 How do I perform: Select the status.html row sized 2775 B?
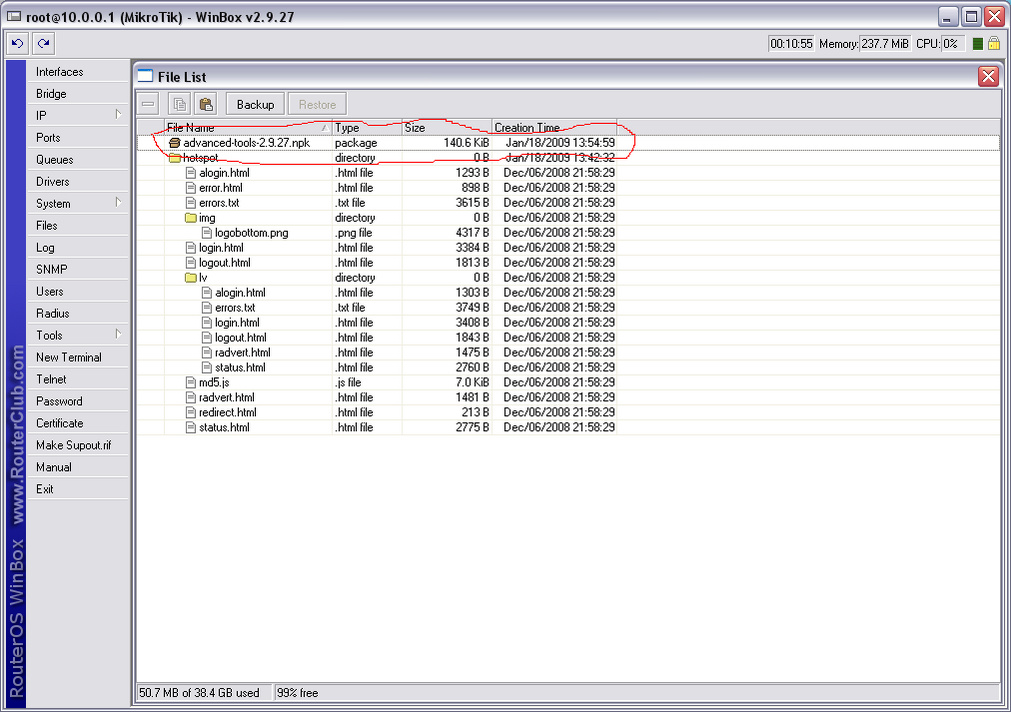pyautogui.click(x=568, y=427)
